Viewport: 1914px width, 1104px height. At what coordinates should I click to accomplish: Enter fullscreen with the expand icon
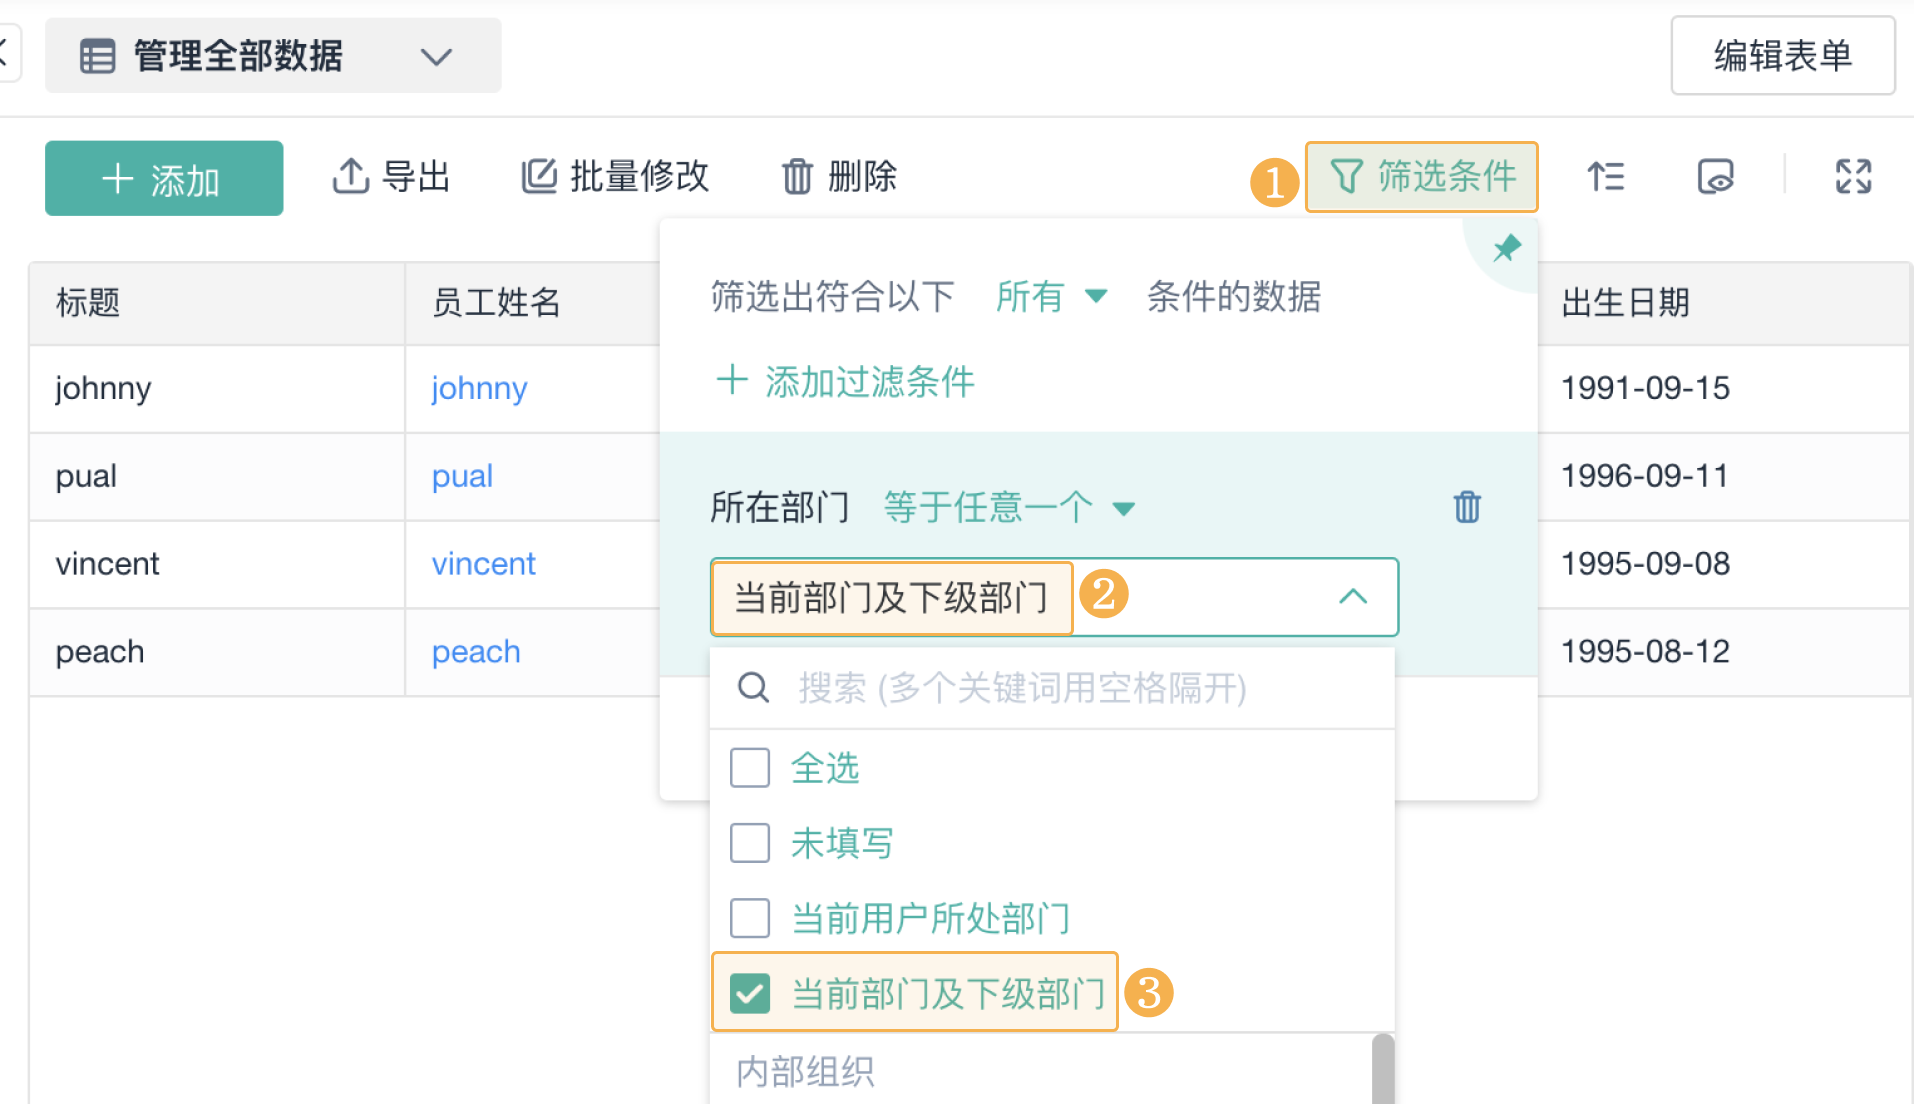pyautogui.click(x=1852, y=177)
